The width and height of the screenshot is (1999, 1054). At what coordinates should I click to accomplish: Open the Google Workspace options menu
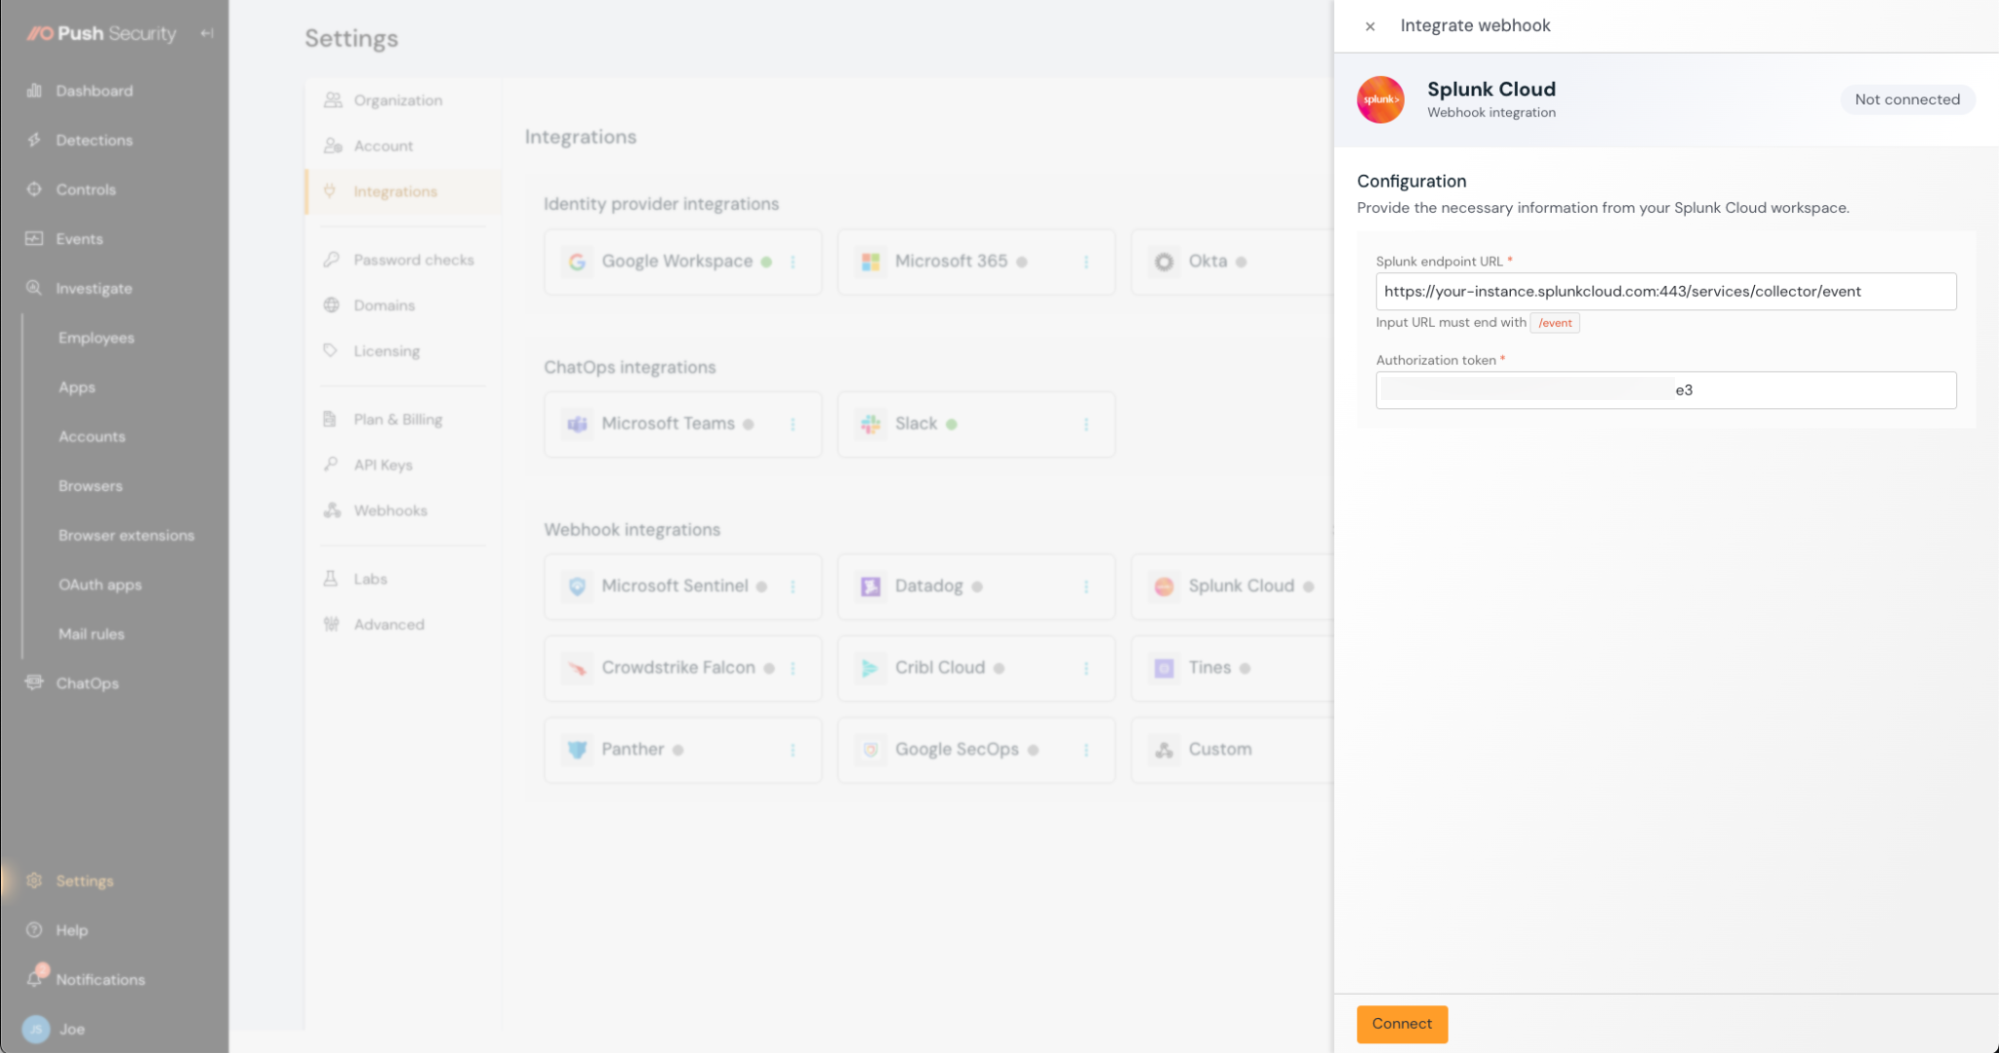[x=793, y=262]
